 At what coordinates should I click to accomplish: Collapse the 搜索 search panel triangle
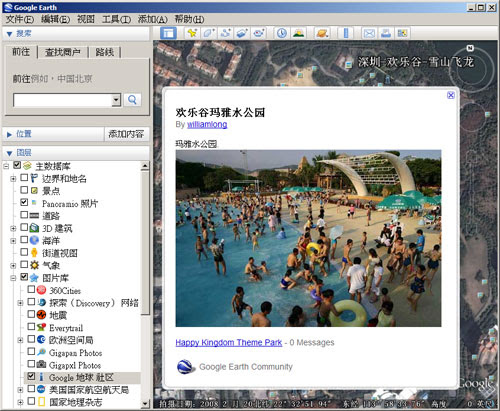pyautogui.click(x=9, y=34)
